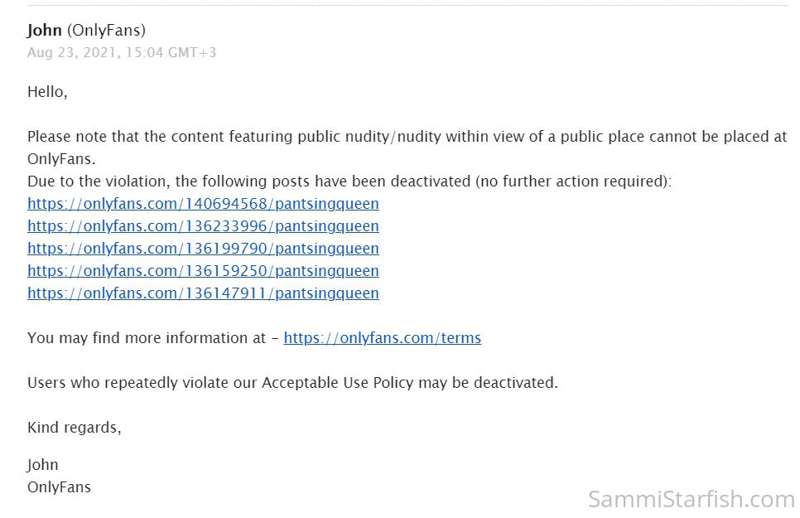This screenshot has height=518, width=800.
Task: Open the 136199790 pantsingqueen post link
Action: click(203, 248)
